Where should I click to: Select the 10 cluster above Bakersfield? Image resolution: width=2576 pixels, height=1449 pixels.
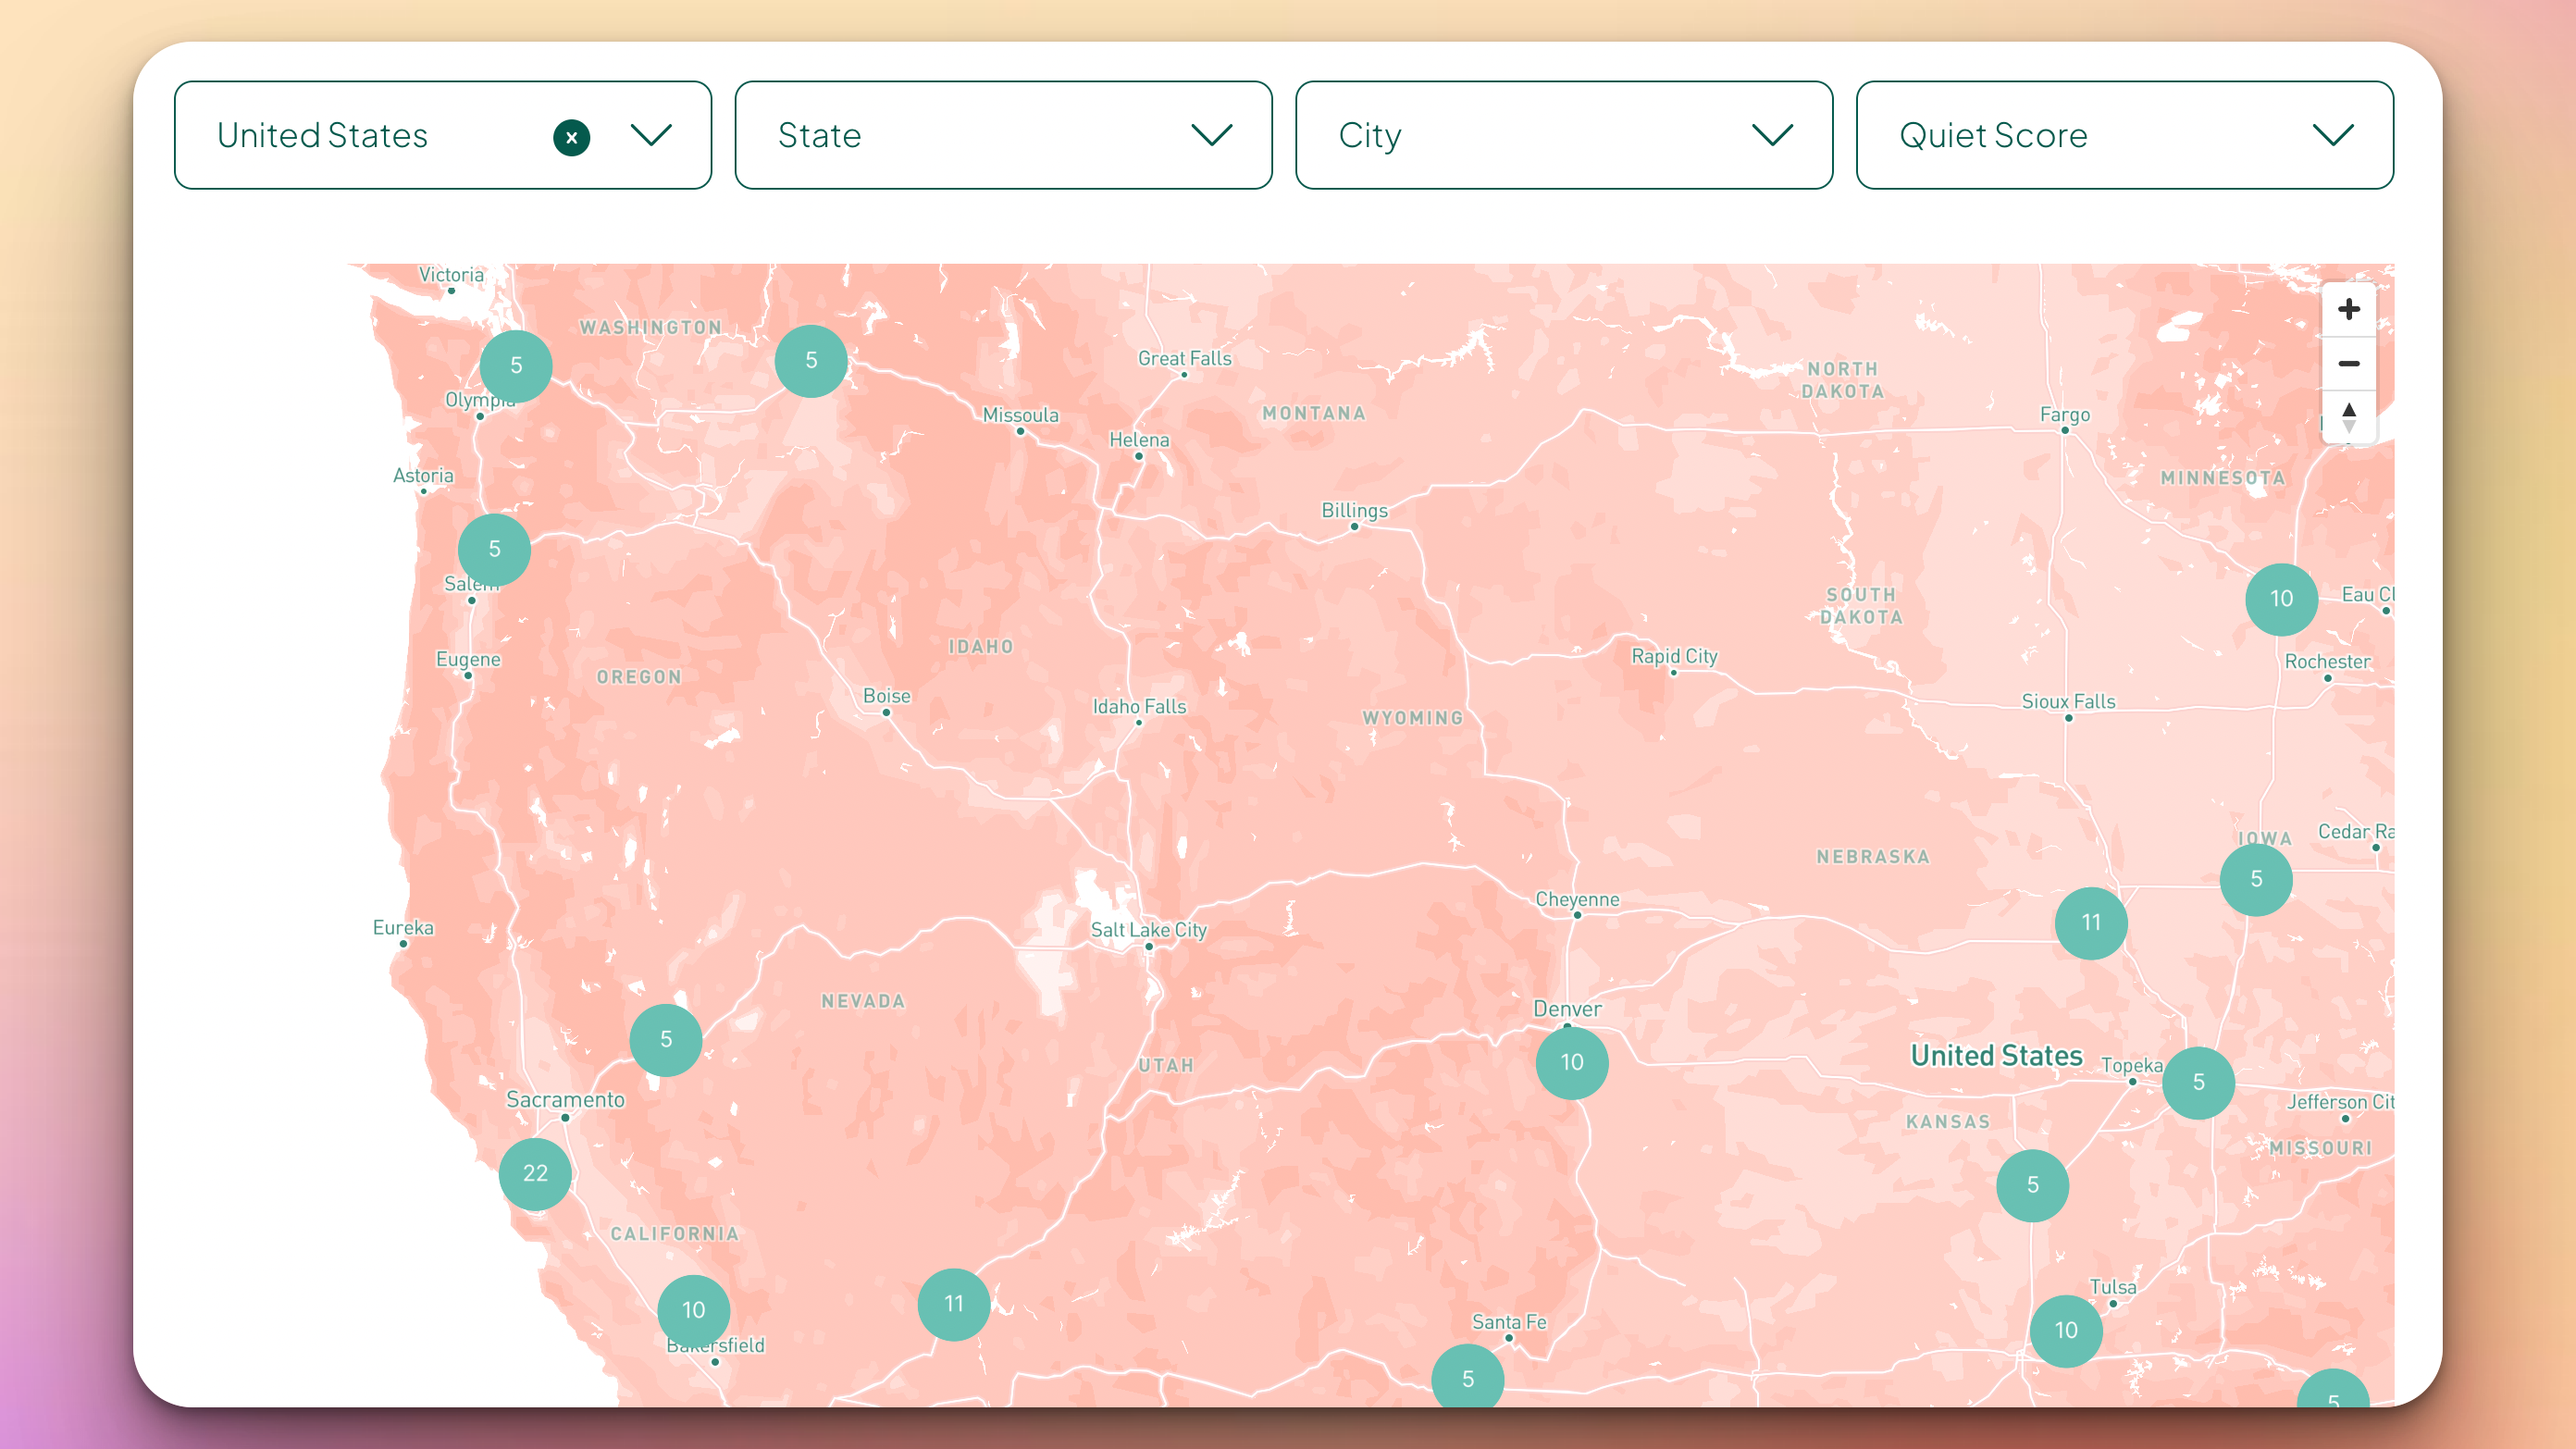click(x=693, y=1310)
